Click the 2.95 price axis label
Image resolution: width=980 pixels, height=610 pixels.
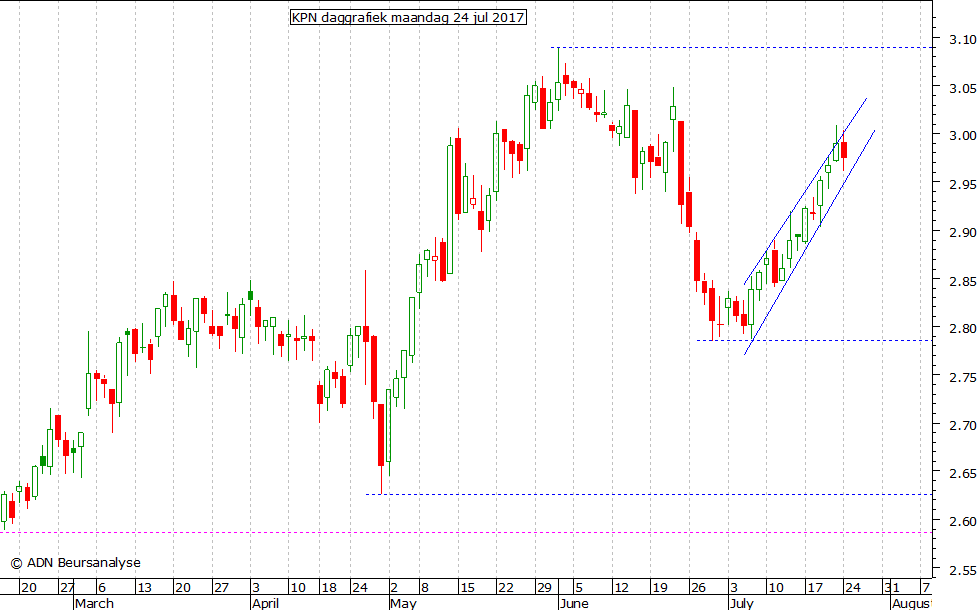(x=962, y=184)
